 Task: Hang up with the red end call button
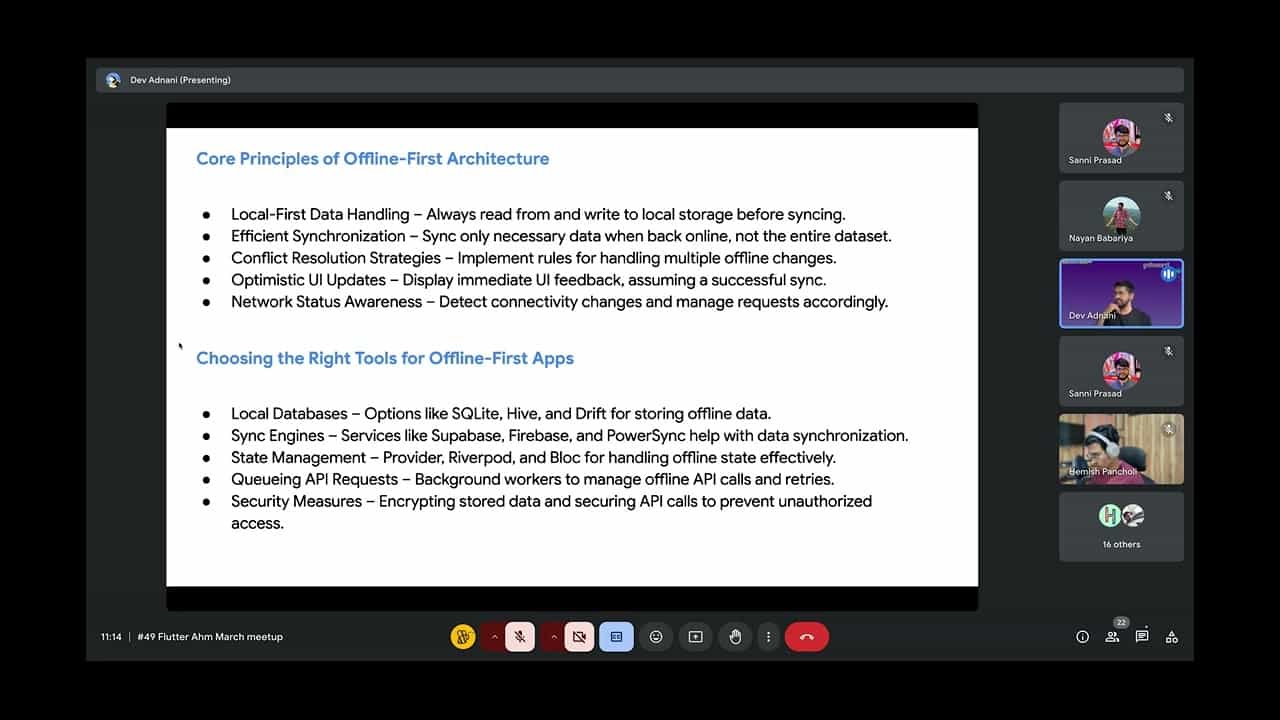coord(807,636)
